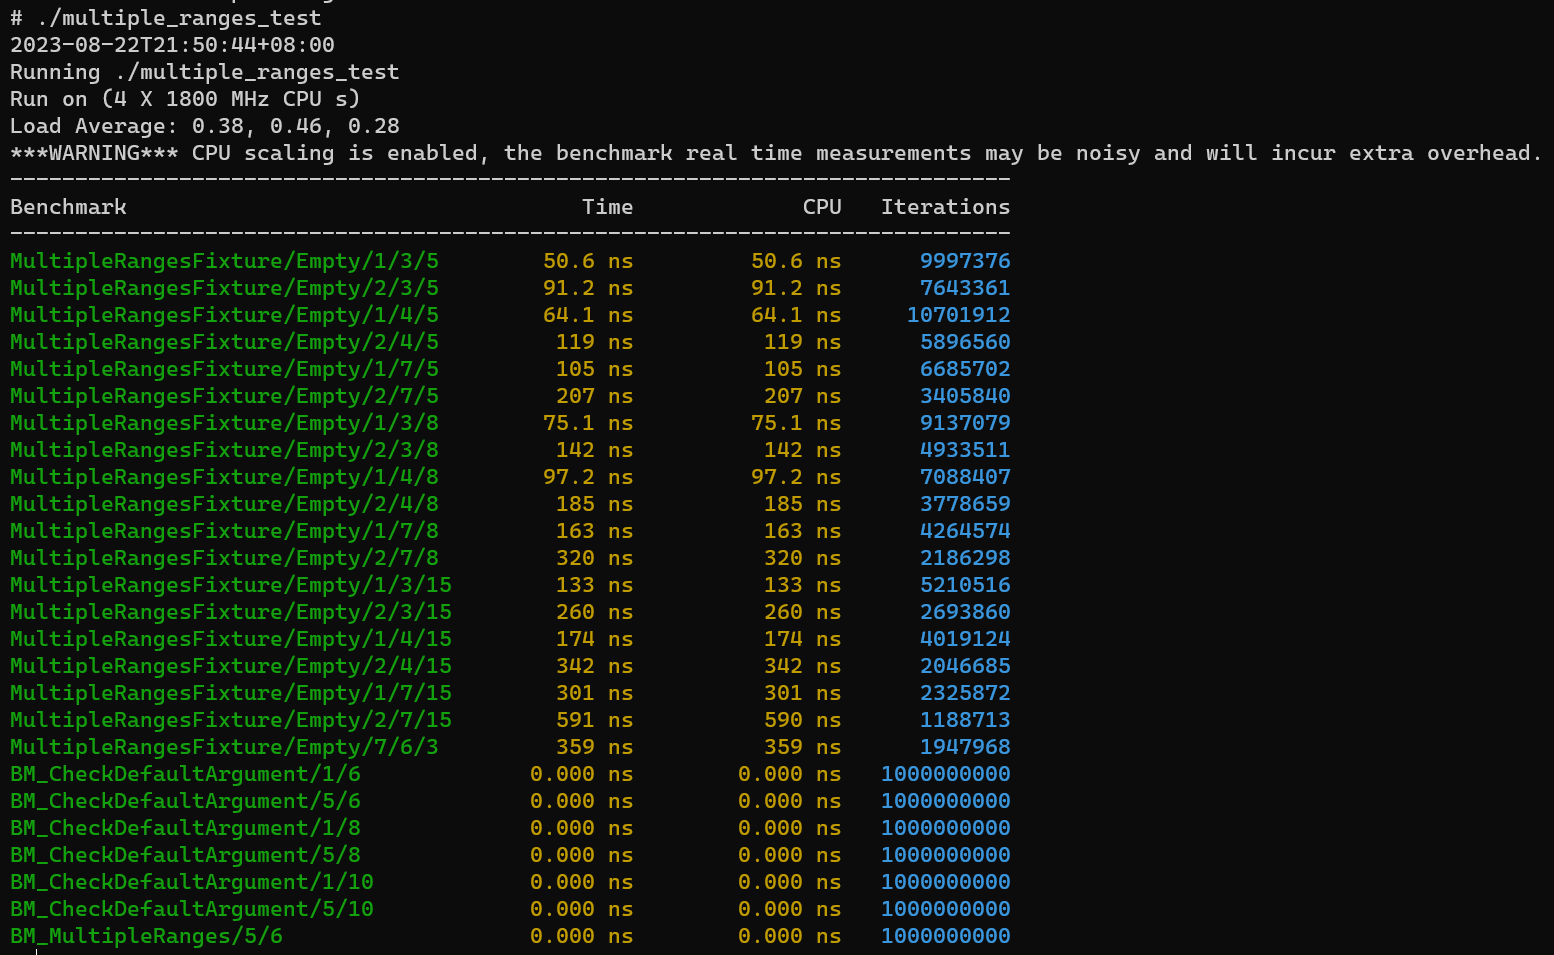Click the 'Running ./multiple_ranges_test' line
Image resolution: width=1554 pixels, height=955 pixels.
point(205,72)
